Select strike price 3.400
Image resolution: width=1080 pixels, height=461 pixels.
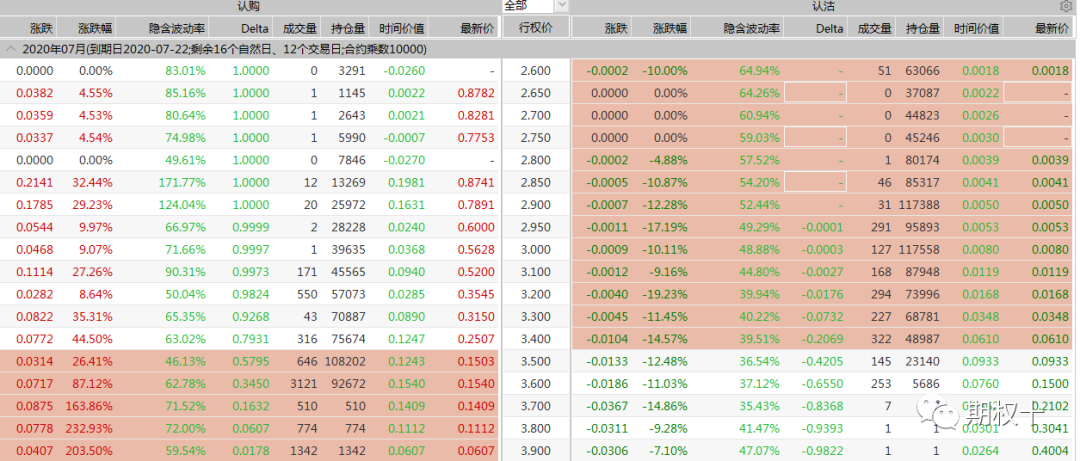pyautogui.click(x=536, y=339)
